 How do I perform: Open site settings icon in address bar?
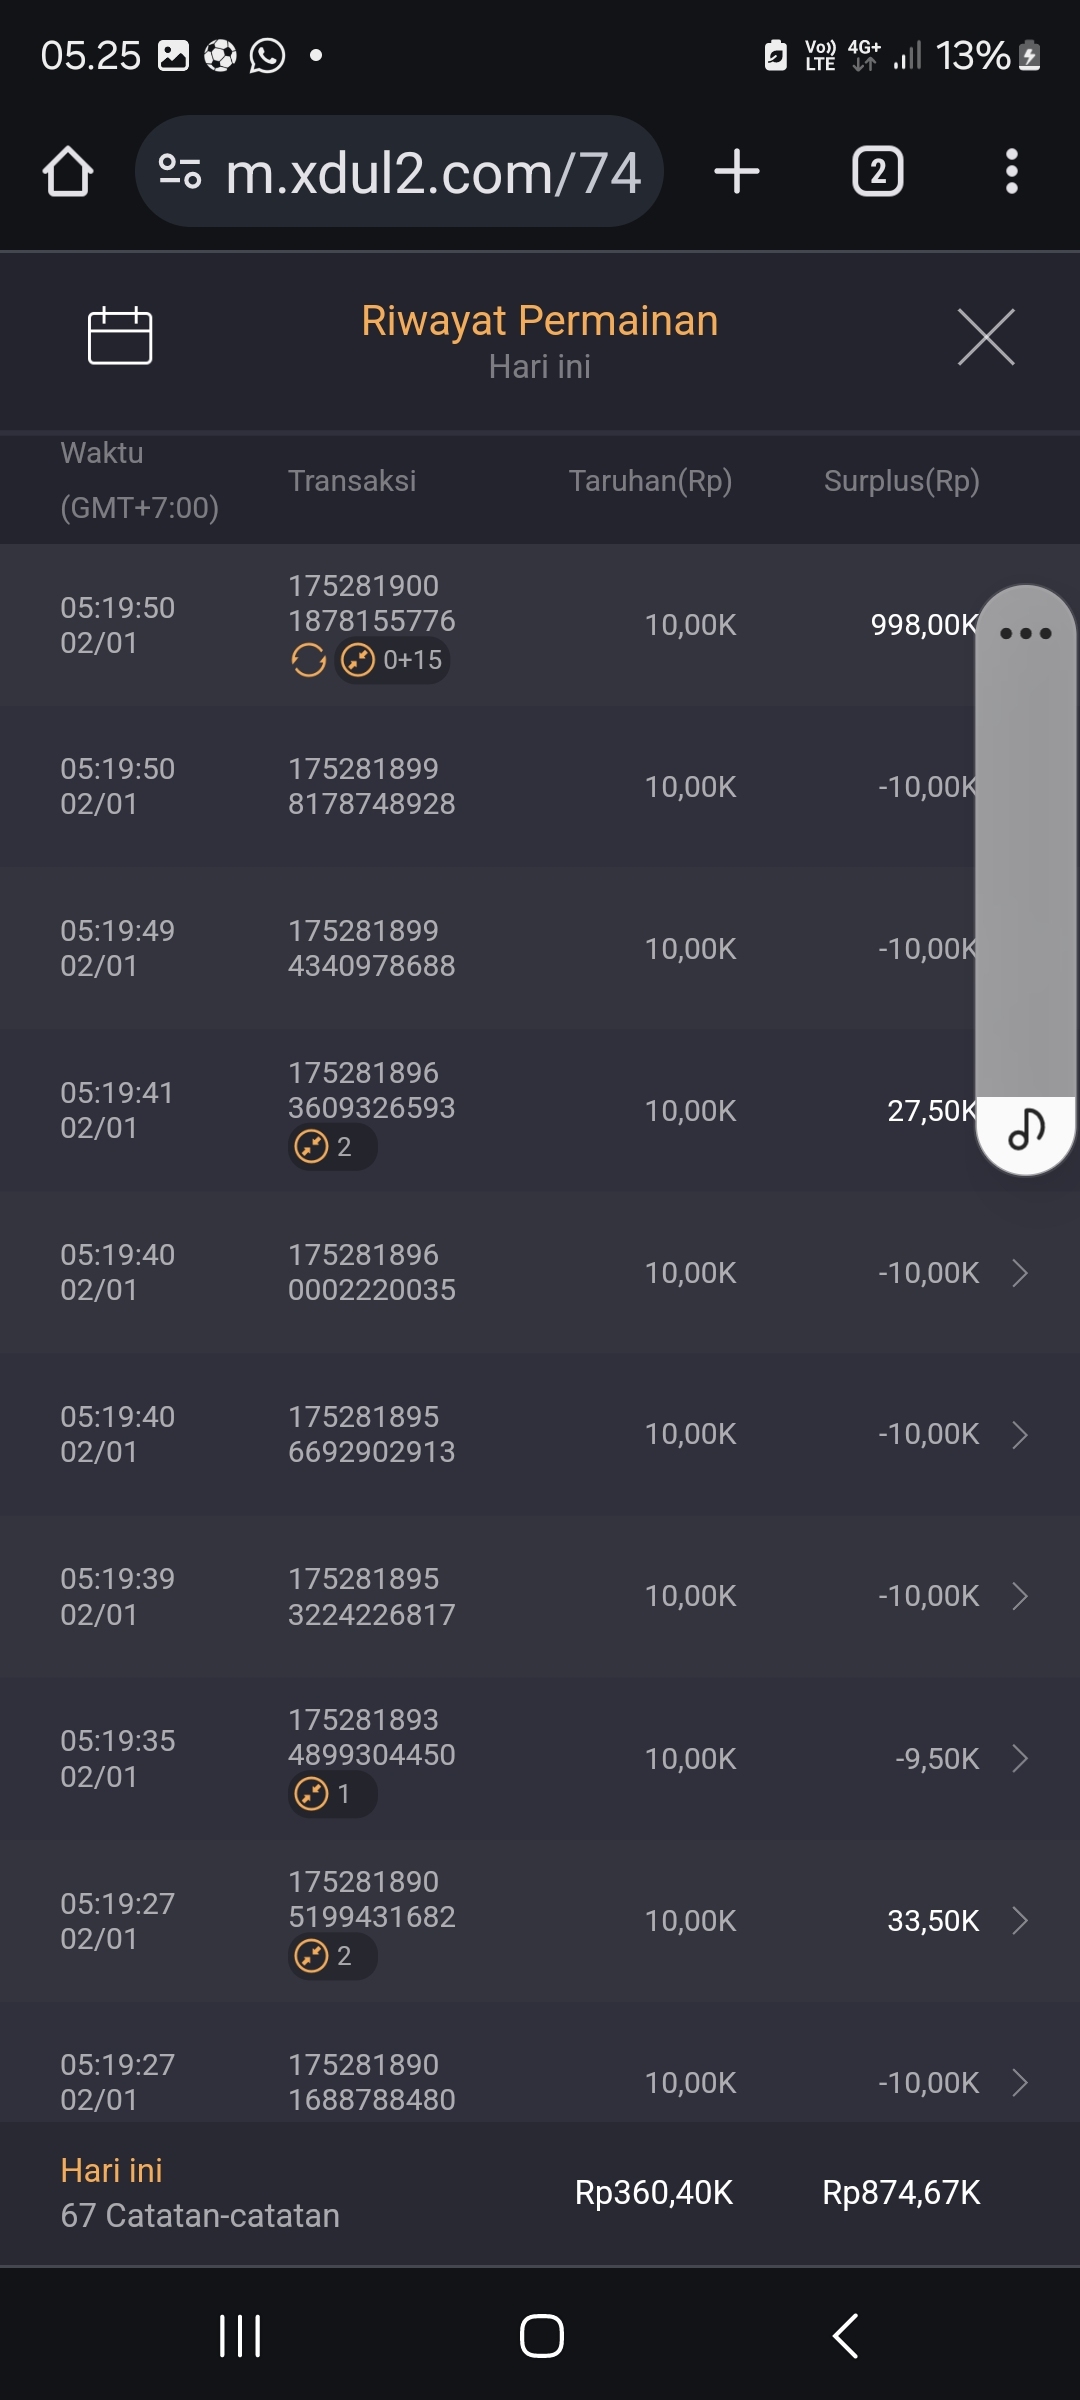point(180,172)
